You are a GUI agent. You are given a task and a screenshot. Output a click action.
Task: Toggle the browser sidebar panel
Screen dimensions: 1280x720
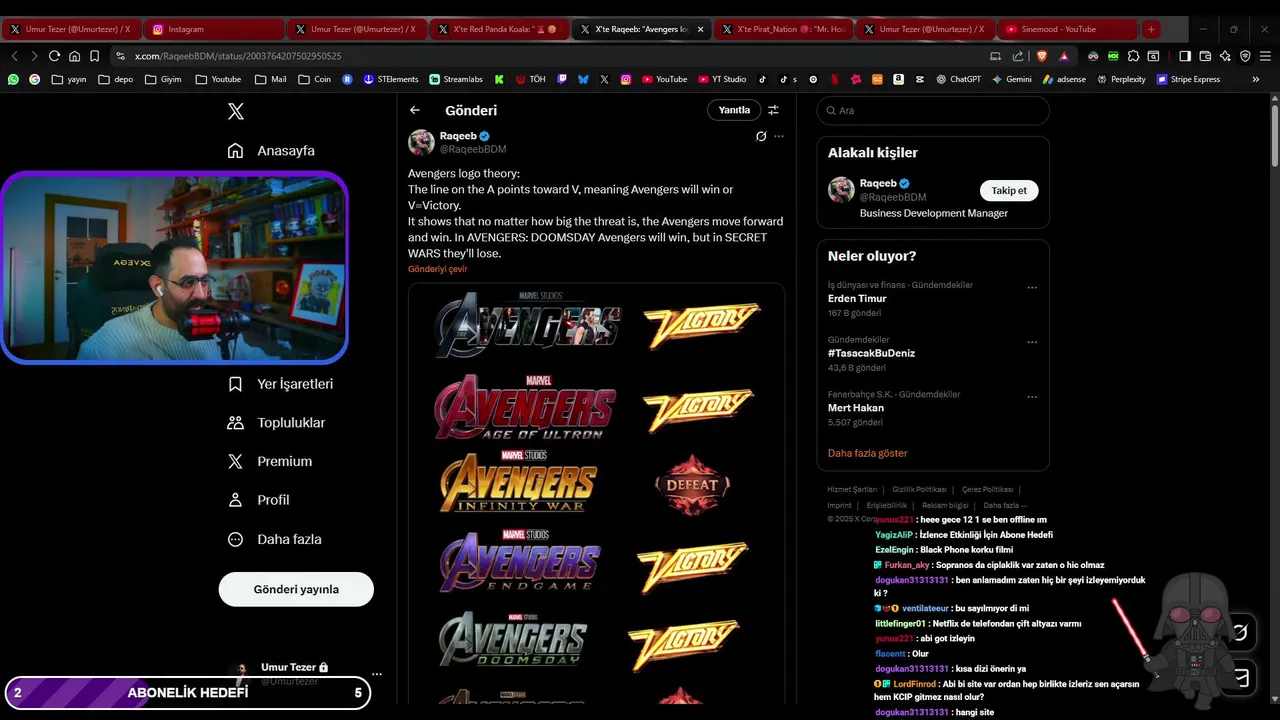1185,56
